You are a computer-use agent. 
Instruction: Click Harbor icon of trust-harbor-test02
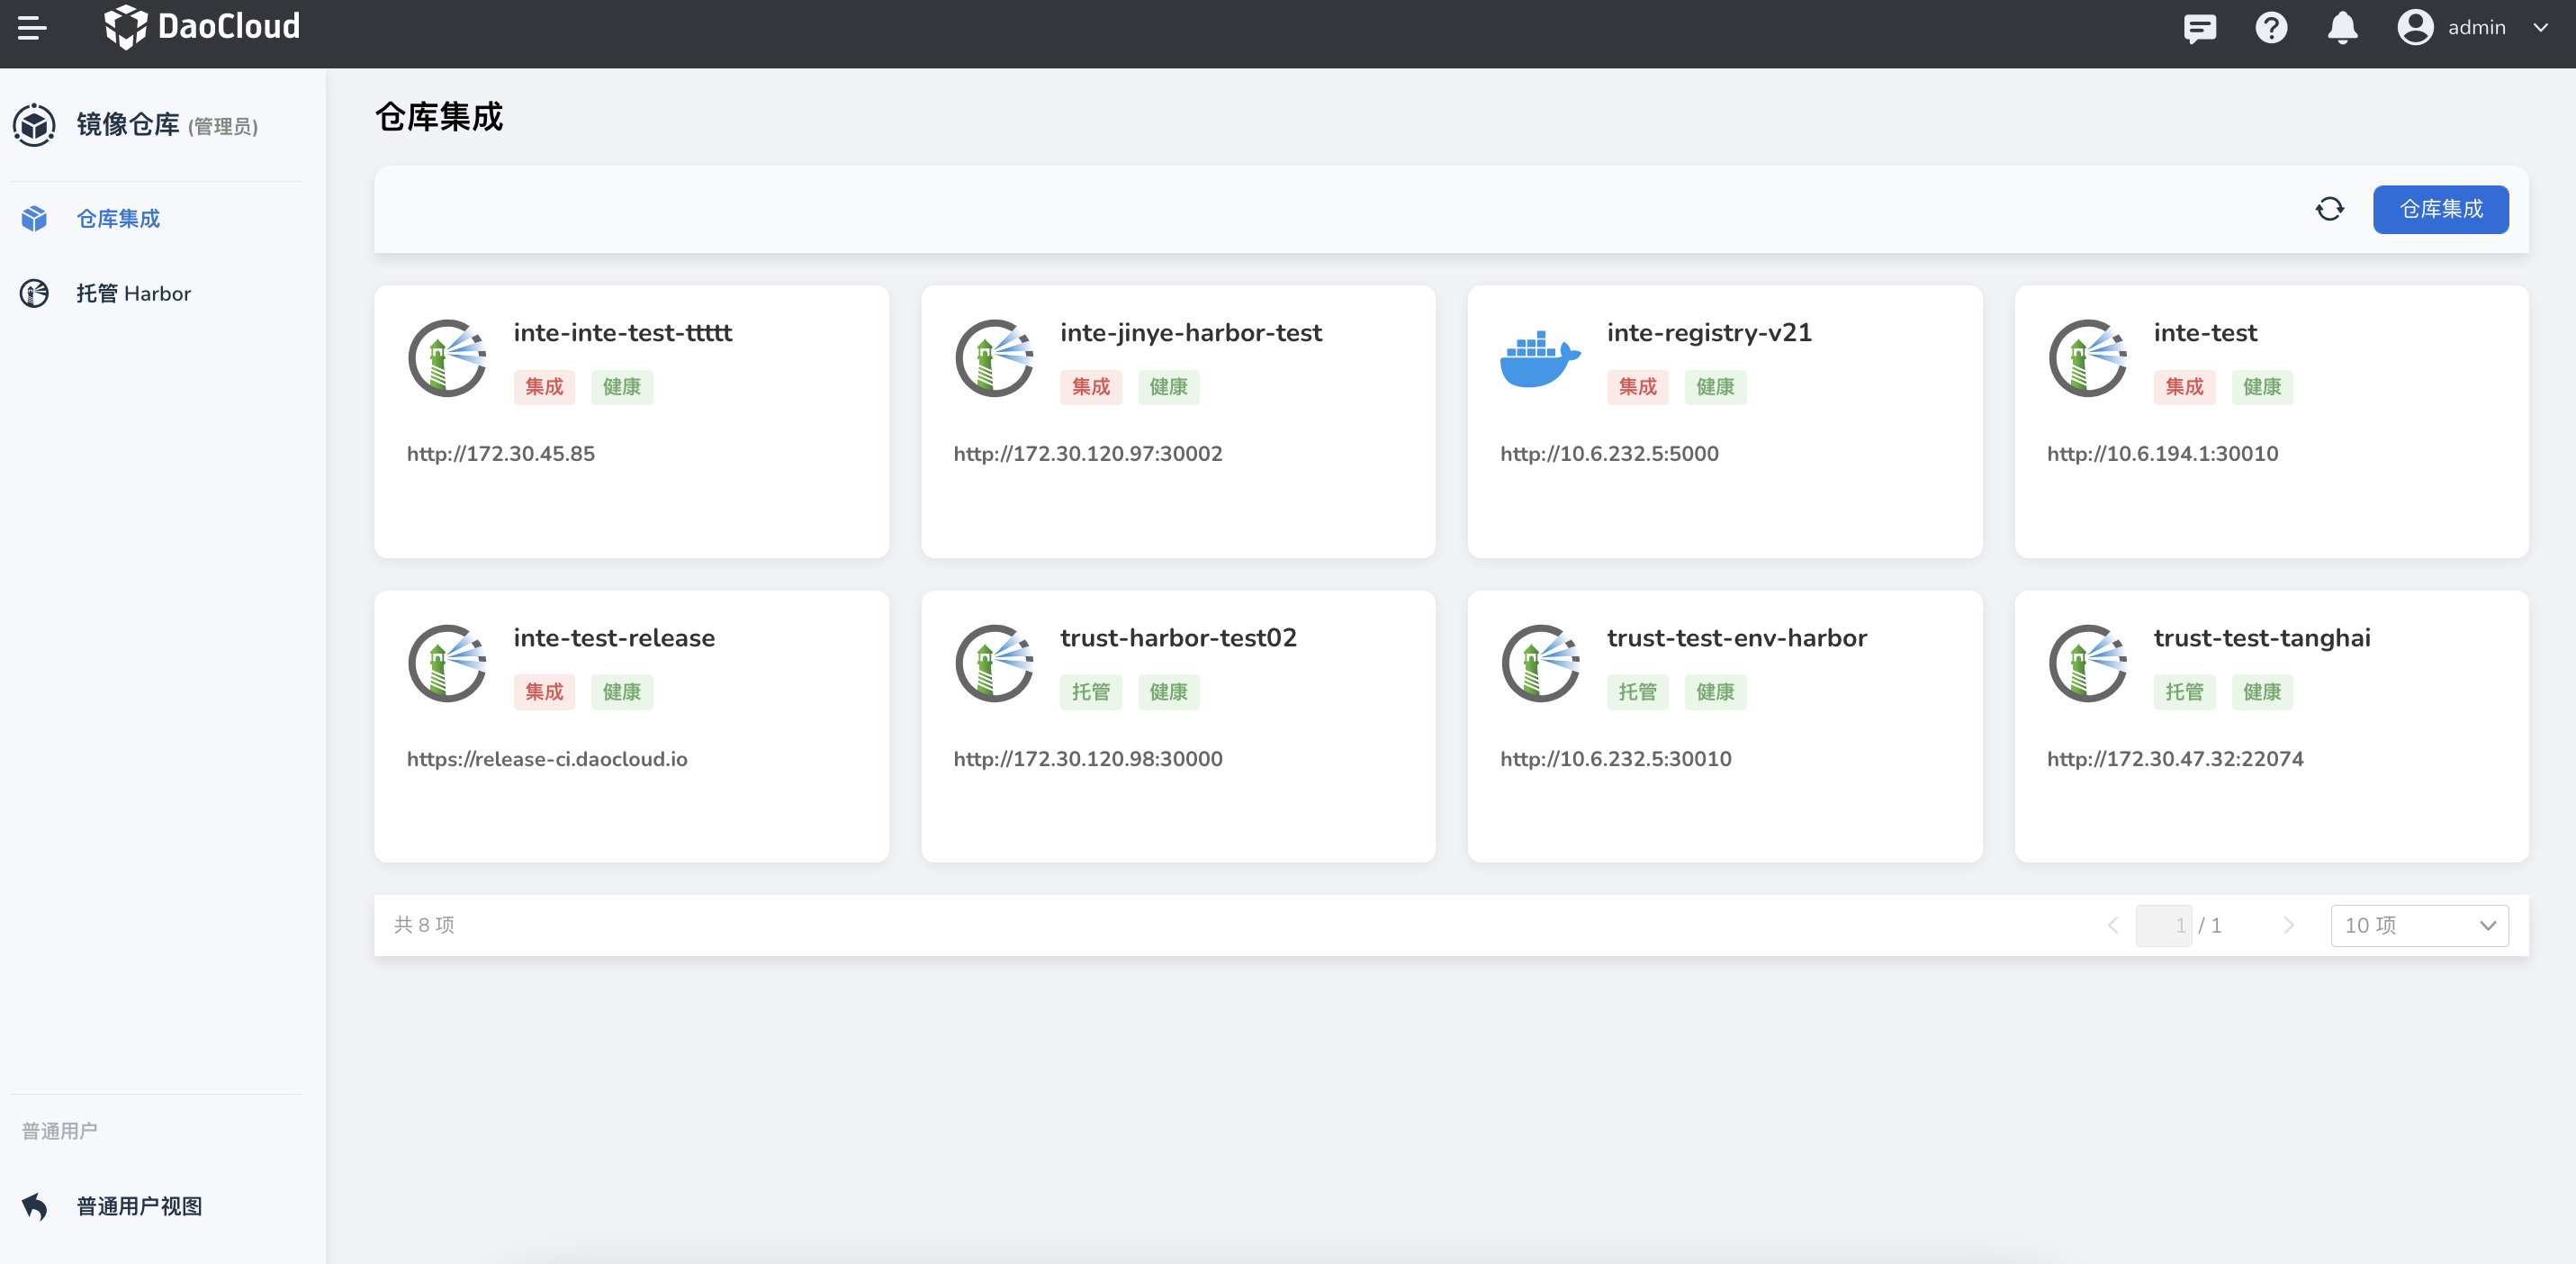[994, 663]
